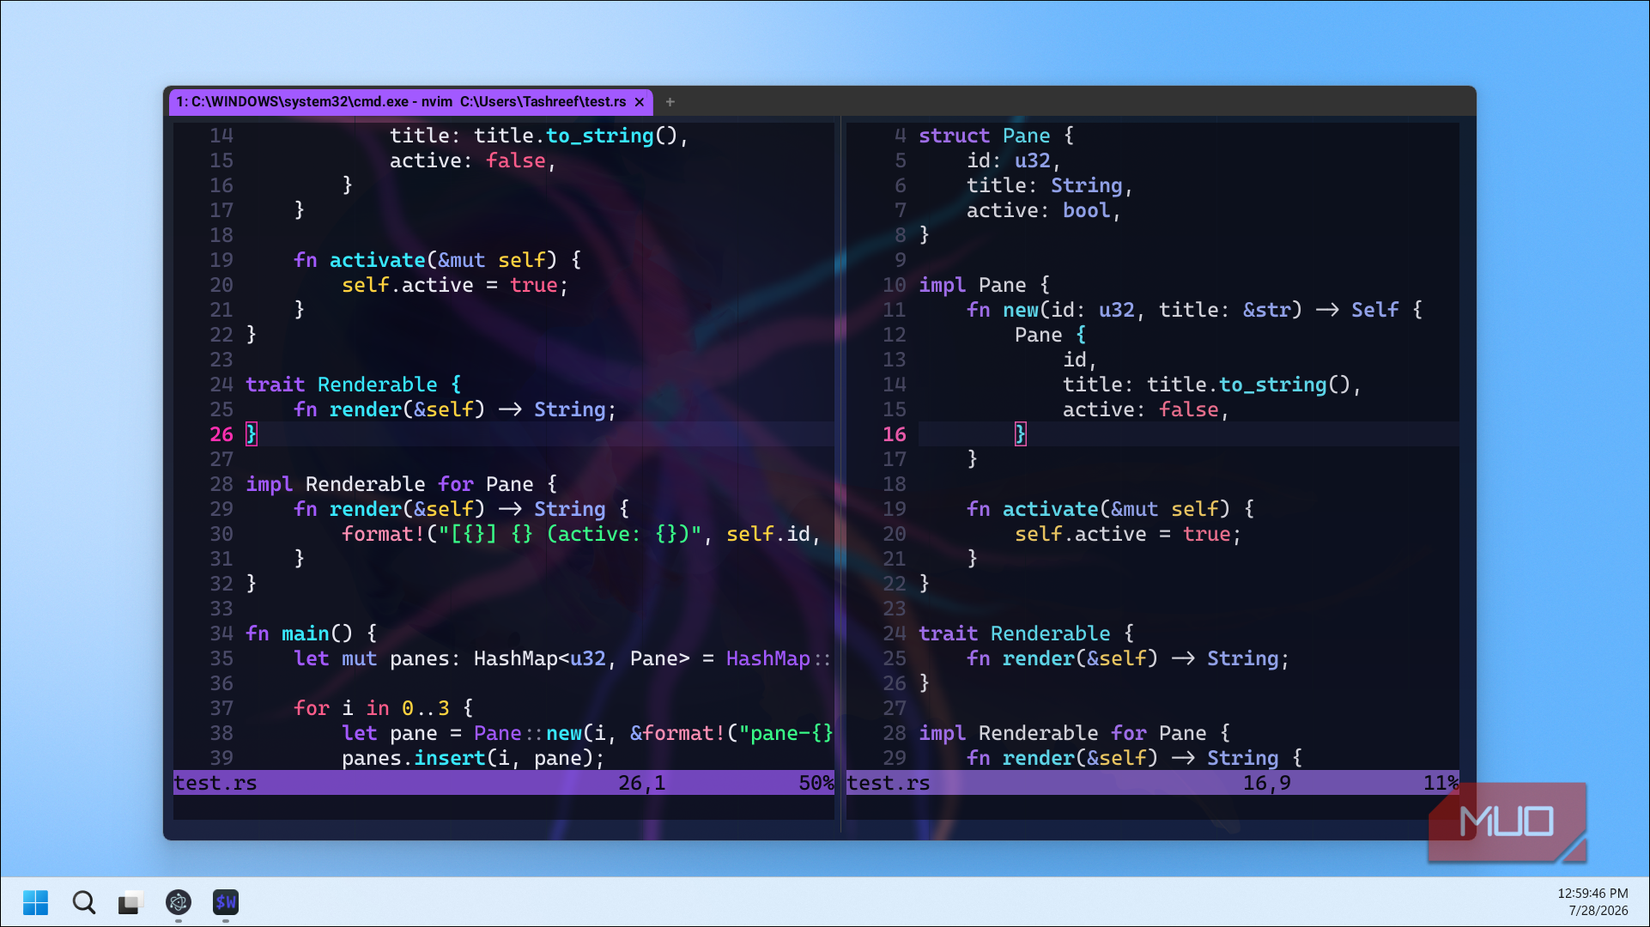Click 'for i in 0..3 {' line in left pane
This screenshot has width=1650, height=927.
point(383,708)
